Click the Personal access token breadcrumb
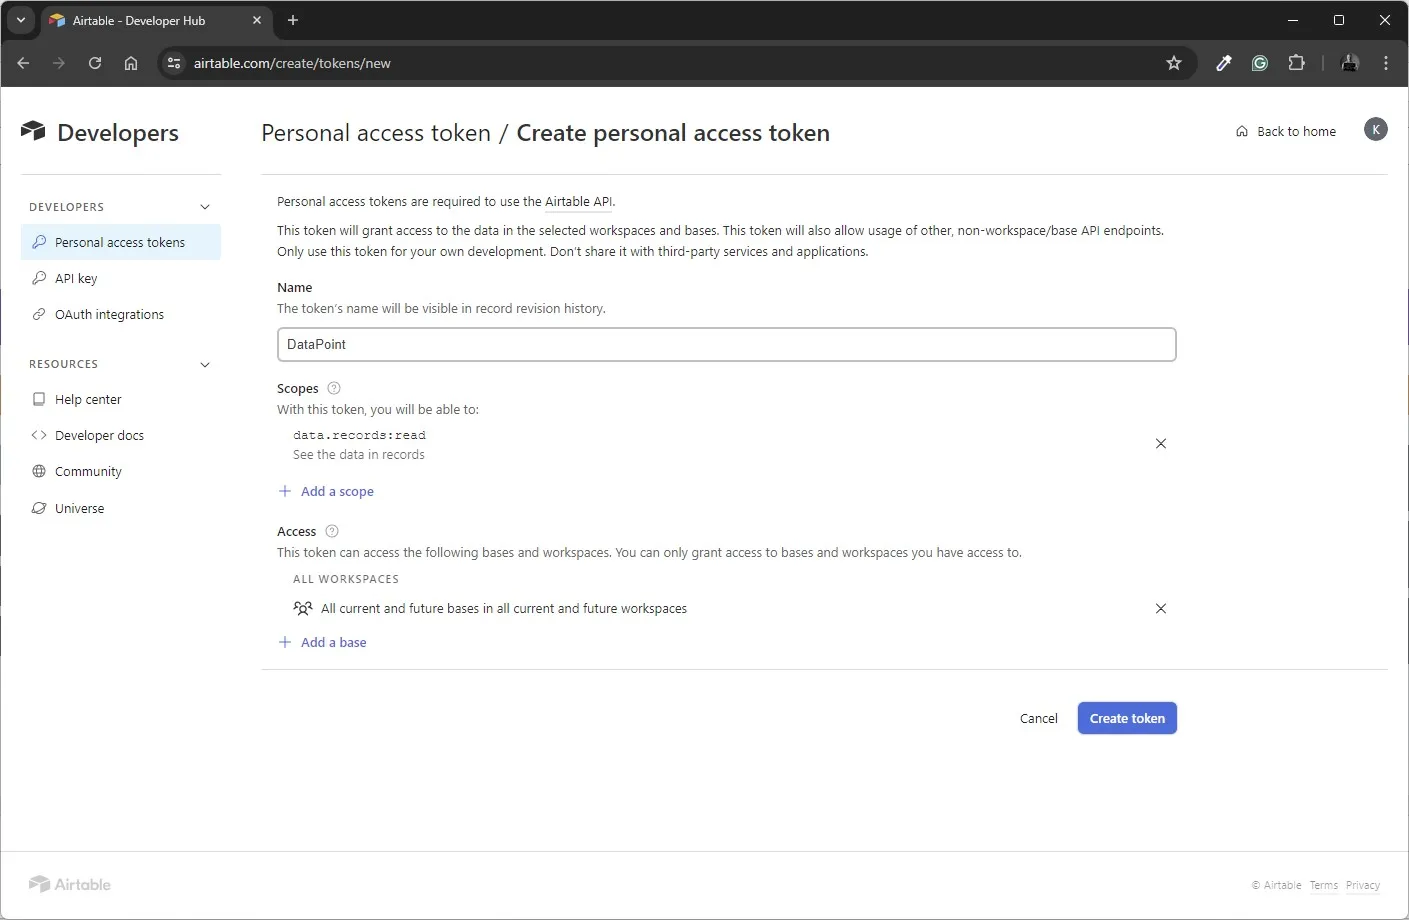1409x920 pixels. (x=376, y=133)
